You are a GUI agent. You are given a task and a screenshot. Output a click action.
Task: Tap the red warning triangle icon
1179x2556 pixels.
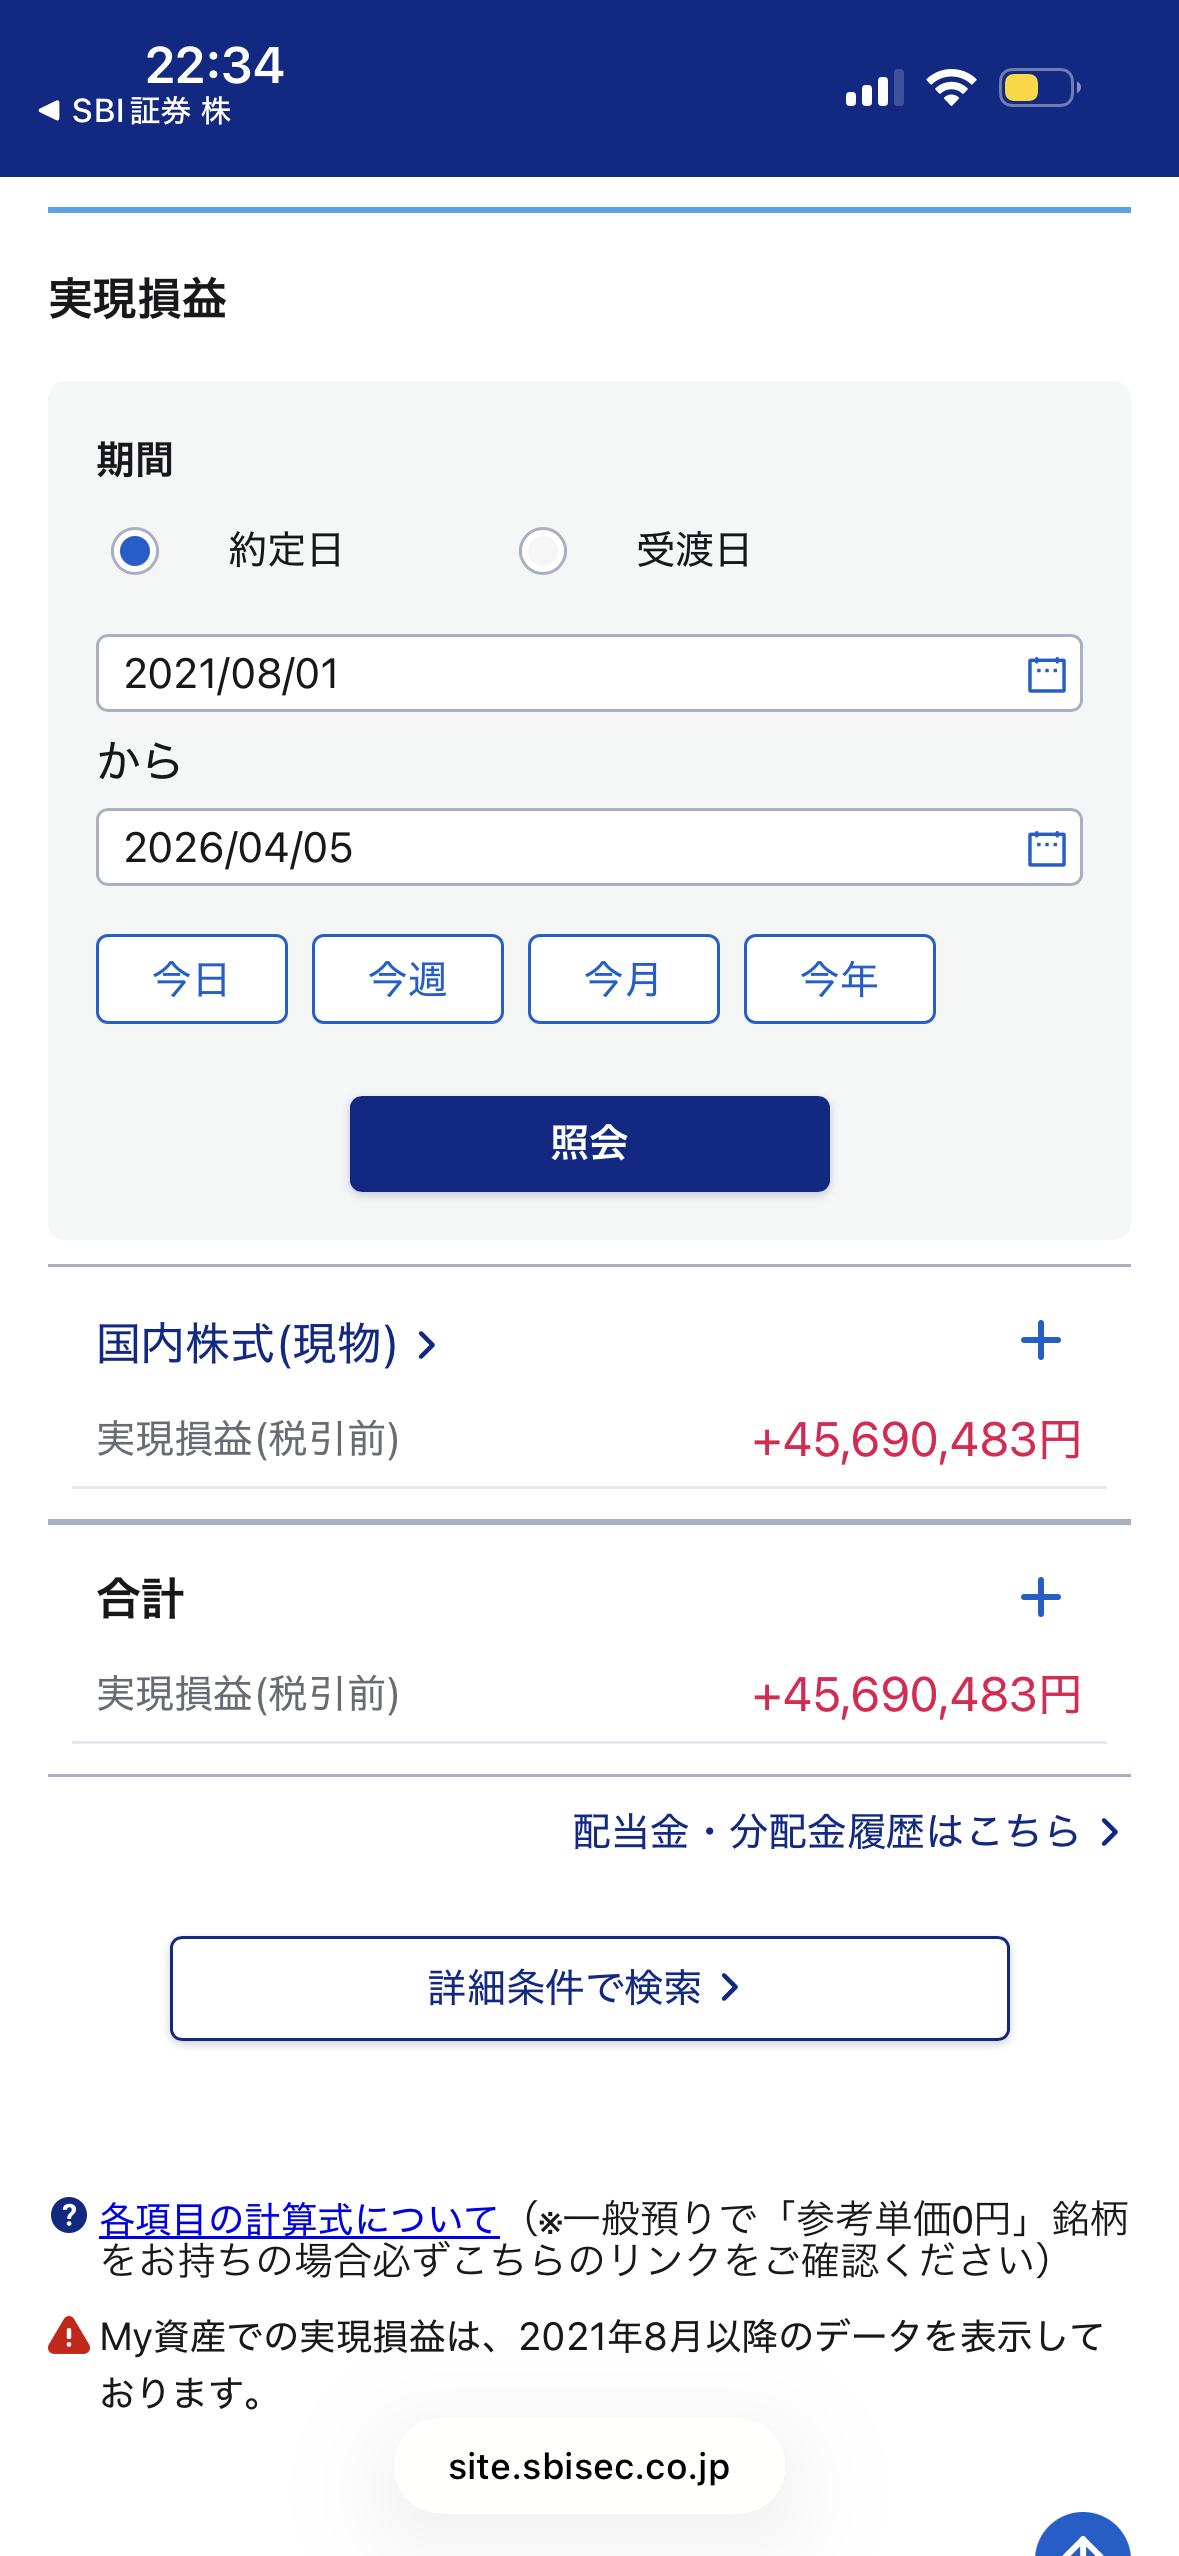click(x=69, y=2336)
